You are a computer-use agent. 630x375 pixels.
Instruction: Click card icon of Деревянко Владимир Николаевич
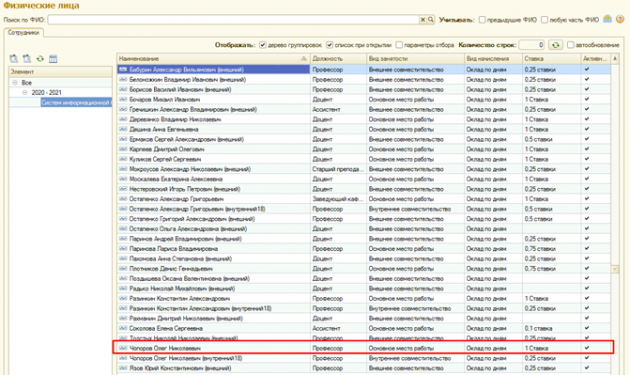(123, 119)
